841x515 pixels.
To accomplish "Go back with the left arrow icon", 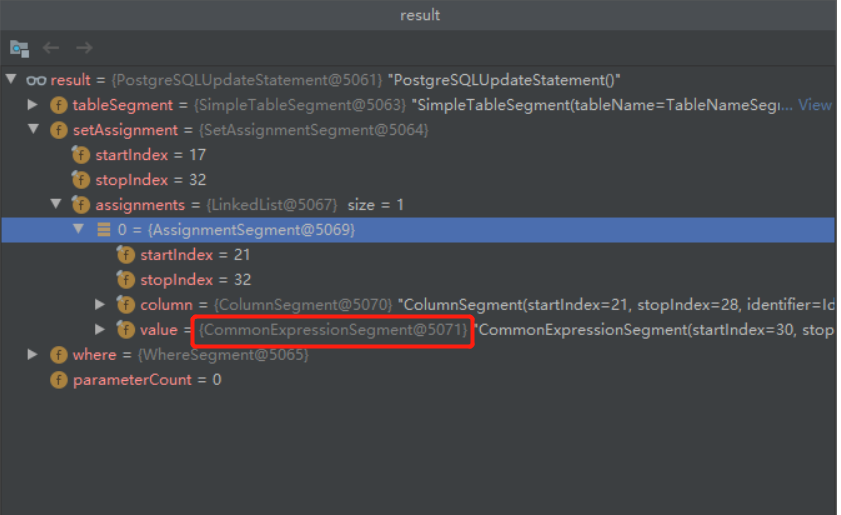I will click(51, 48).
